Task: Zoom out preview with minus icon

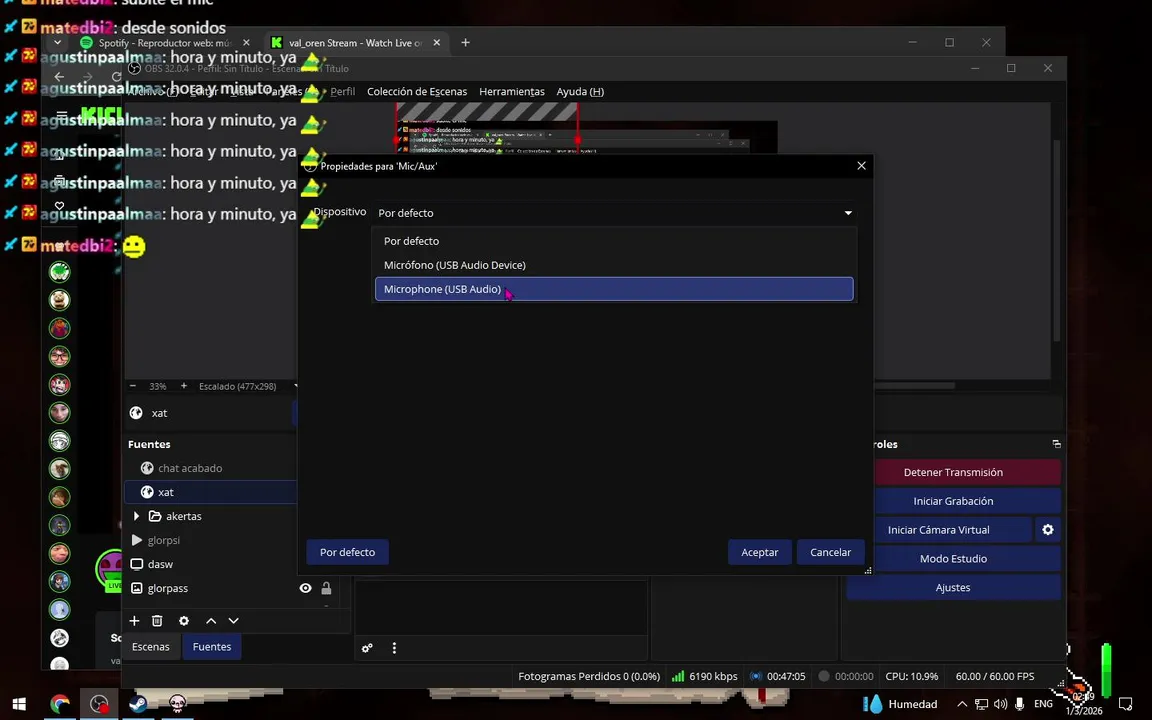Action: (x=133, y=386)
